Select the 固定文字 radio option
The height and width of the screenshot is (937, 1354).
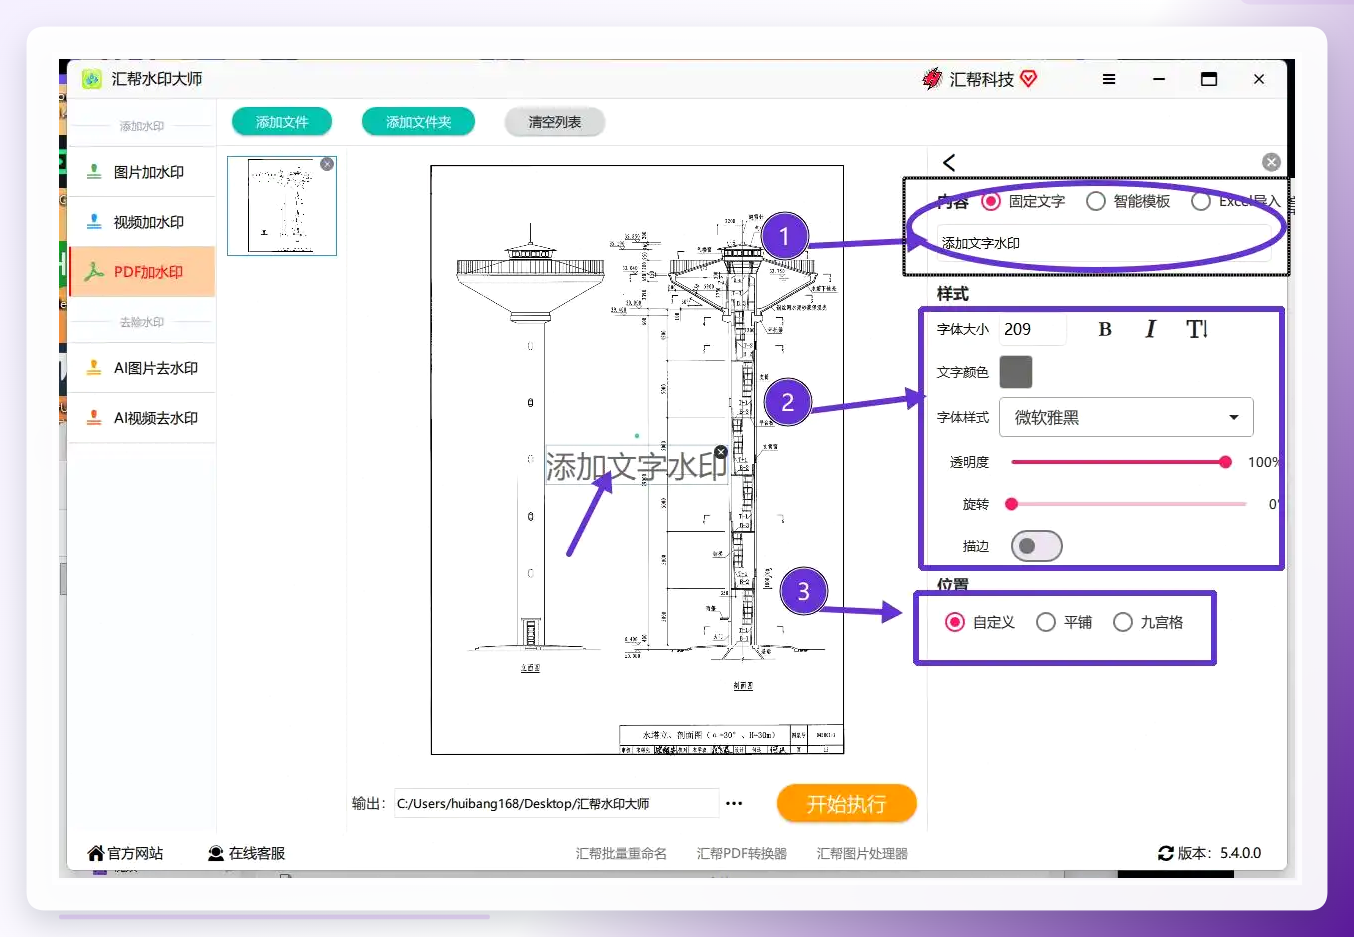point(991,201)
